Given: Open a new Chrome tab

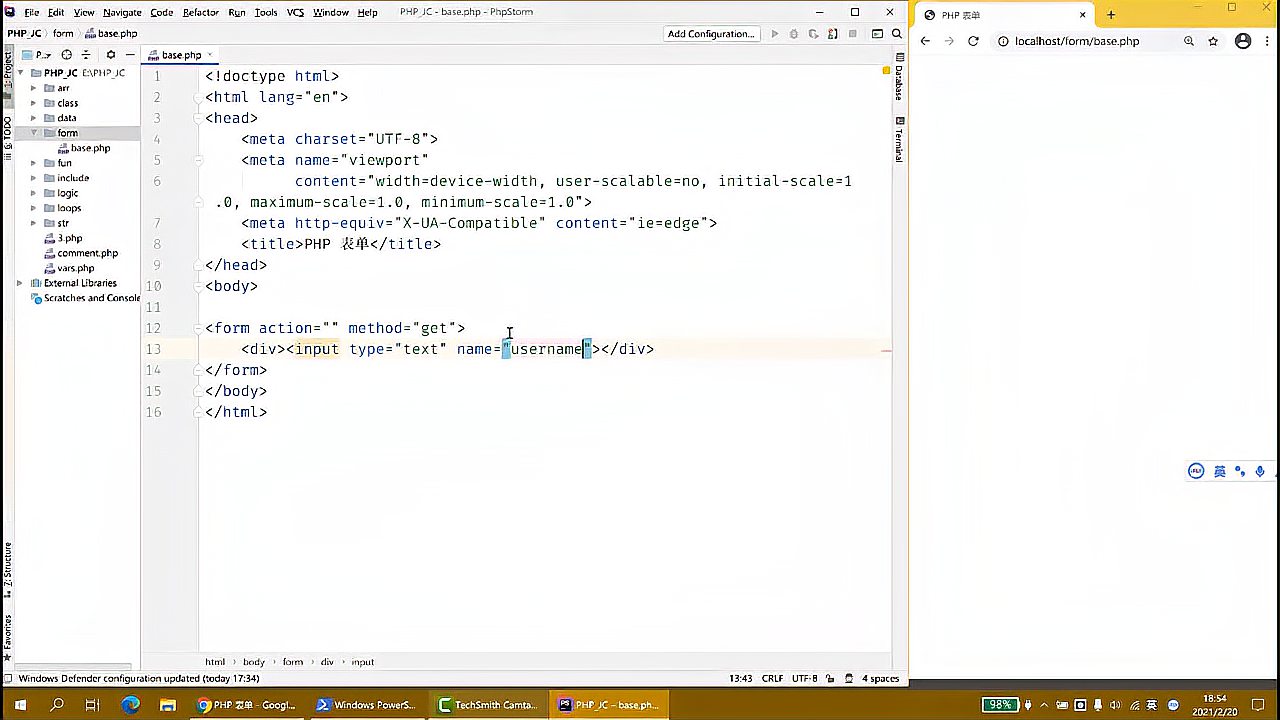Looking at the screenshot, I should [x=1111, y=15].
